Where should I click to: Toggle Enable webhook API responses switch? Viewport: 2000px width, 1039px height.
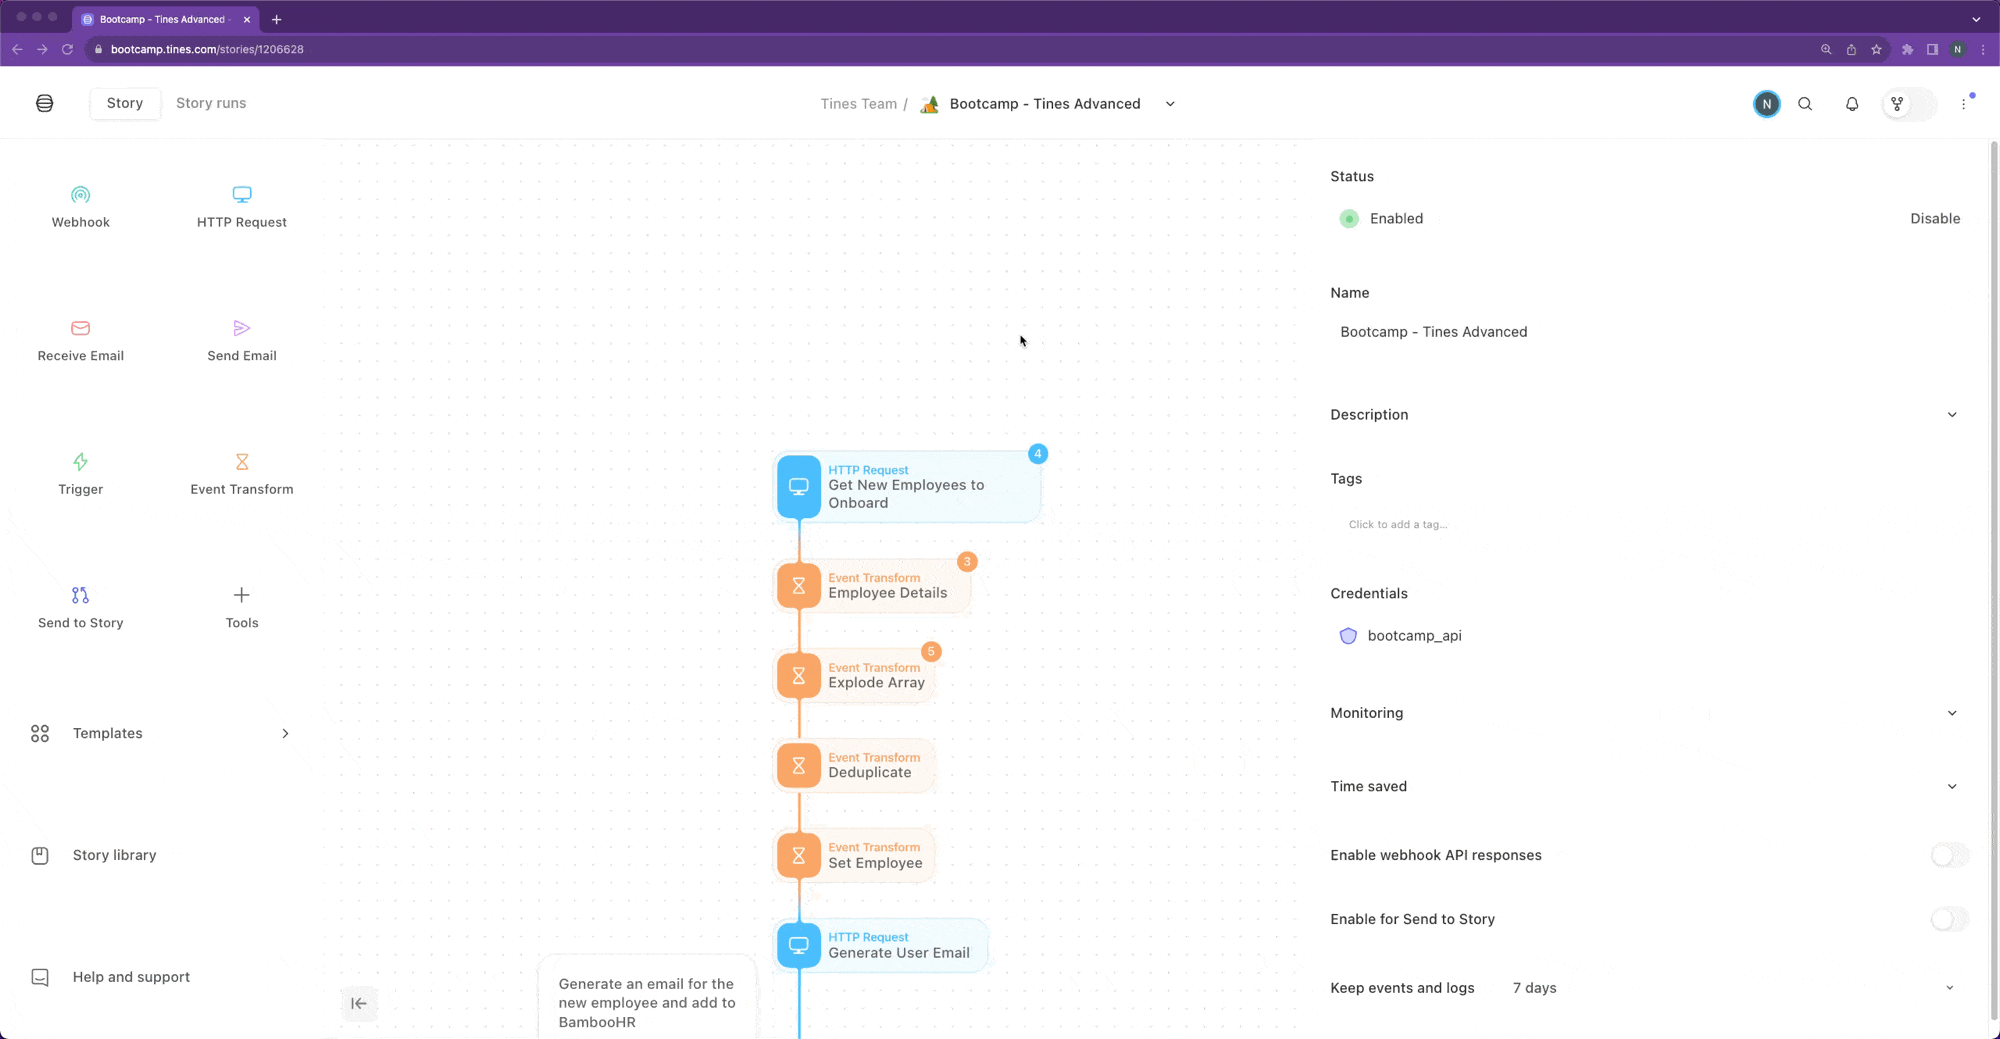pos(1949,855)
